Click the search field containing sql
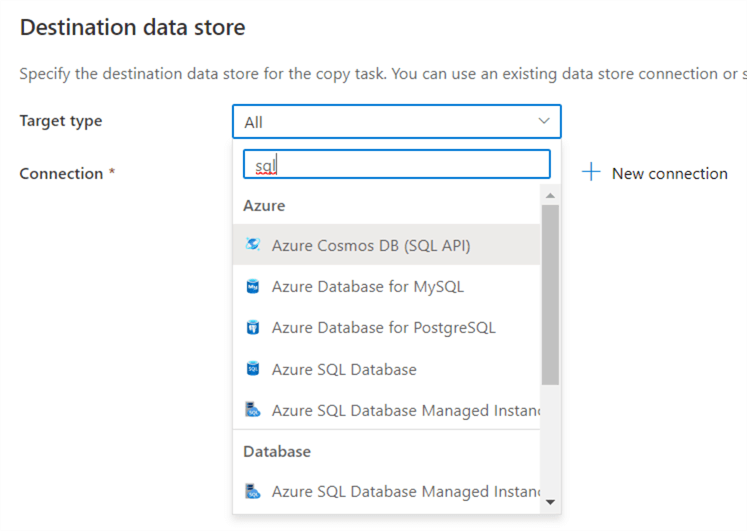Viewport: 747px width, 531px height. tap(396, 165)
